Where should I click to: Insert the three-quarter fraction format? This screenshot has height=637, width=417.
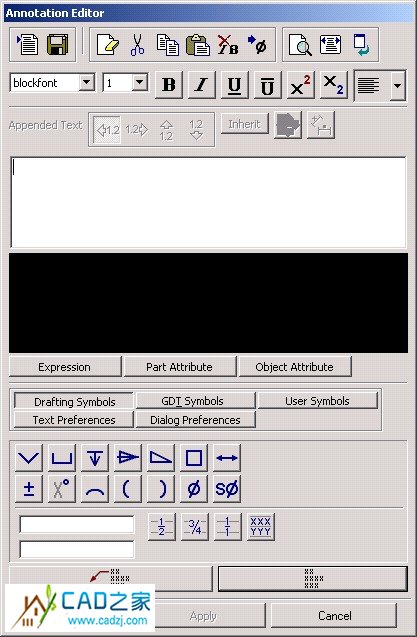[195, 527]
